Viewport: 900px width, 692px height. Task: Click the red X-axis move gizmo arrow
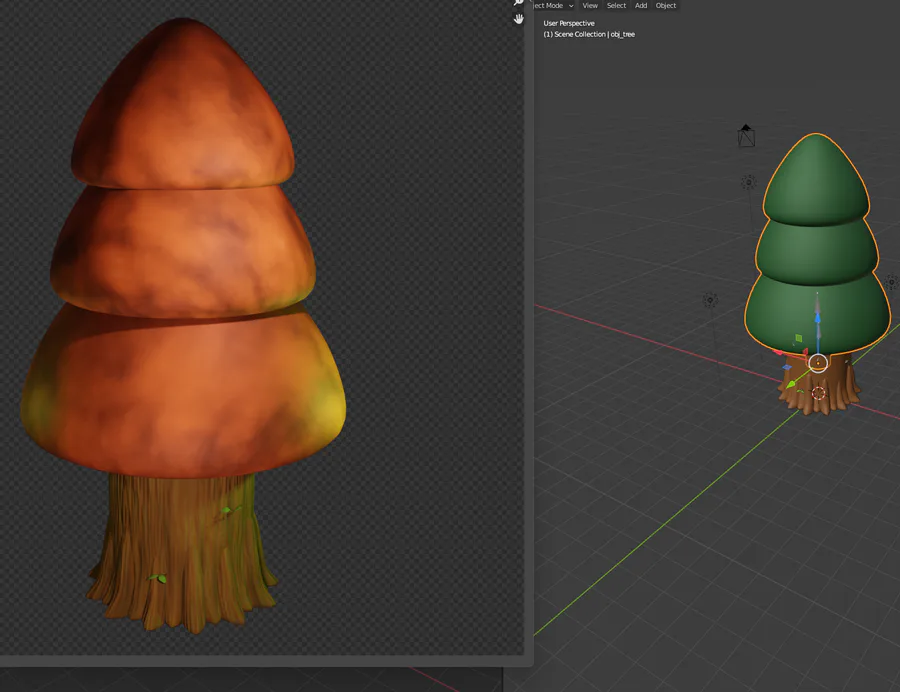779,352
